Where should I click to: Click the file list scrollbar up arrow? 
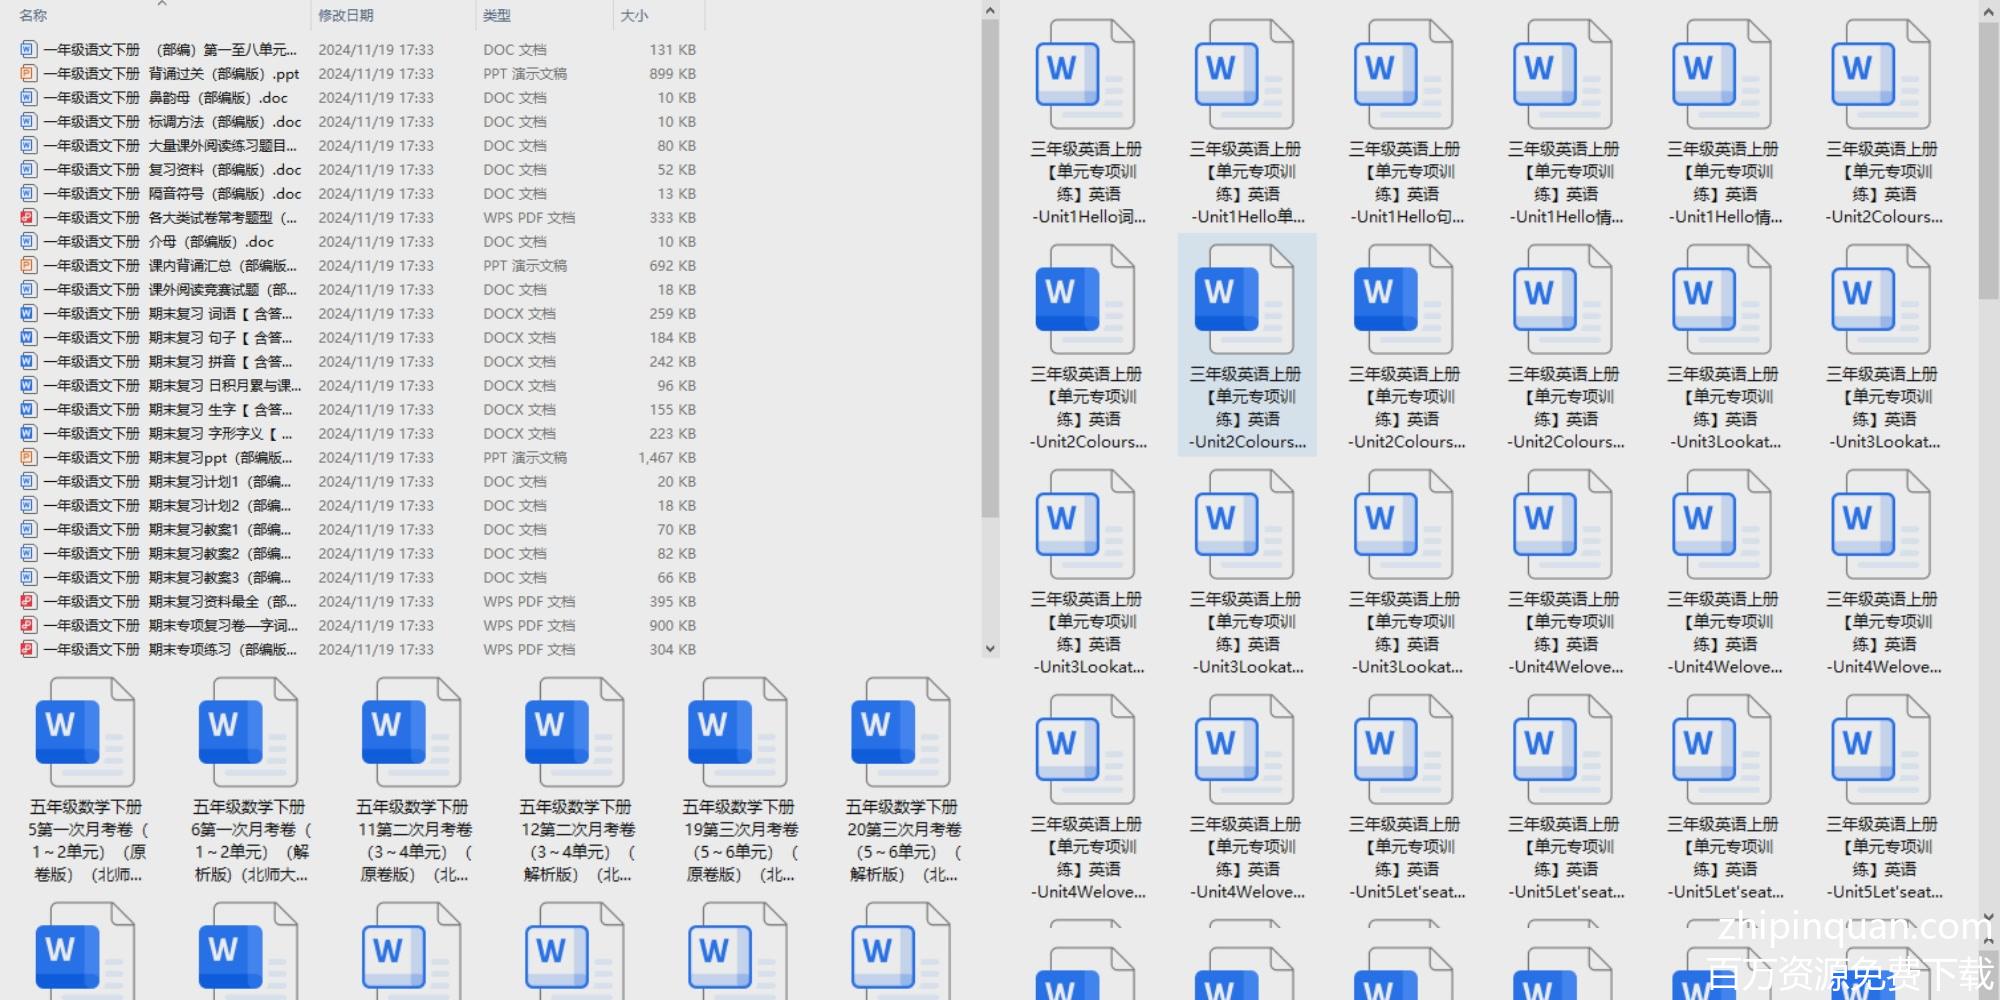(x=990, y=12)
